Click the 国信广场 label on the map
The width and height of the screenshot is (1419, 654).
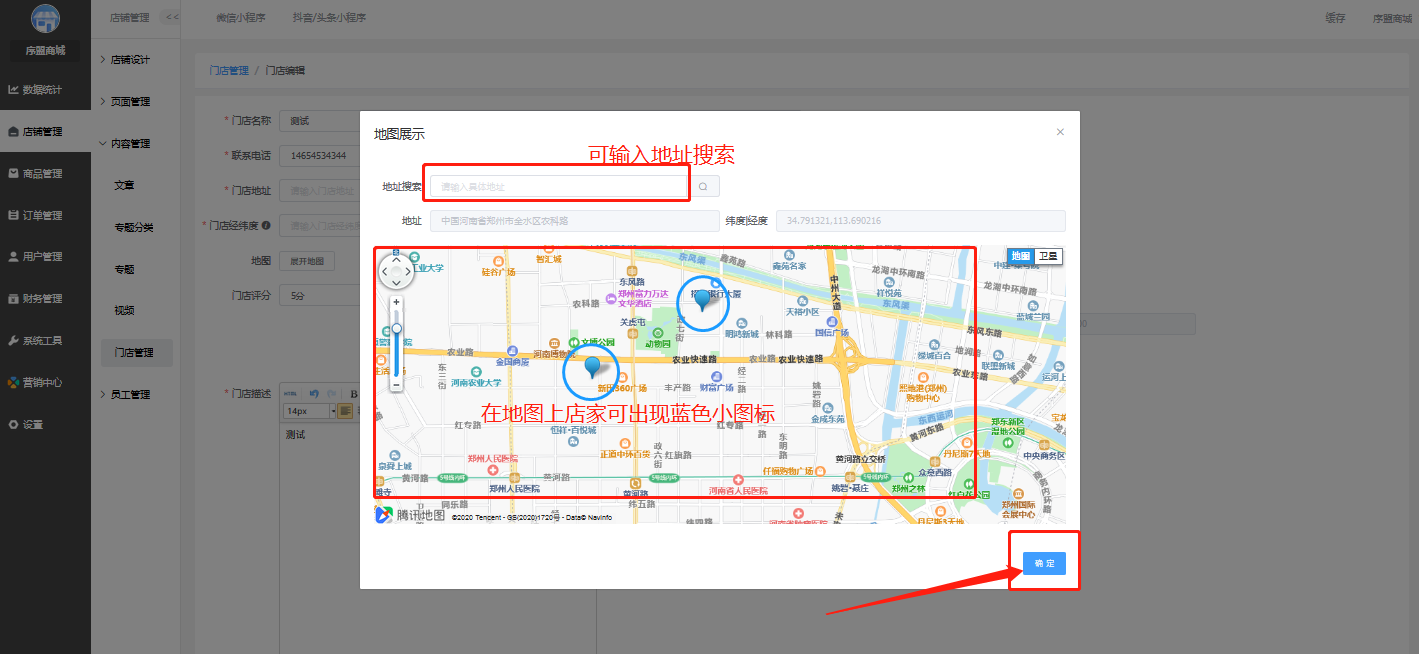point(830,333)
